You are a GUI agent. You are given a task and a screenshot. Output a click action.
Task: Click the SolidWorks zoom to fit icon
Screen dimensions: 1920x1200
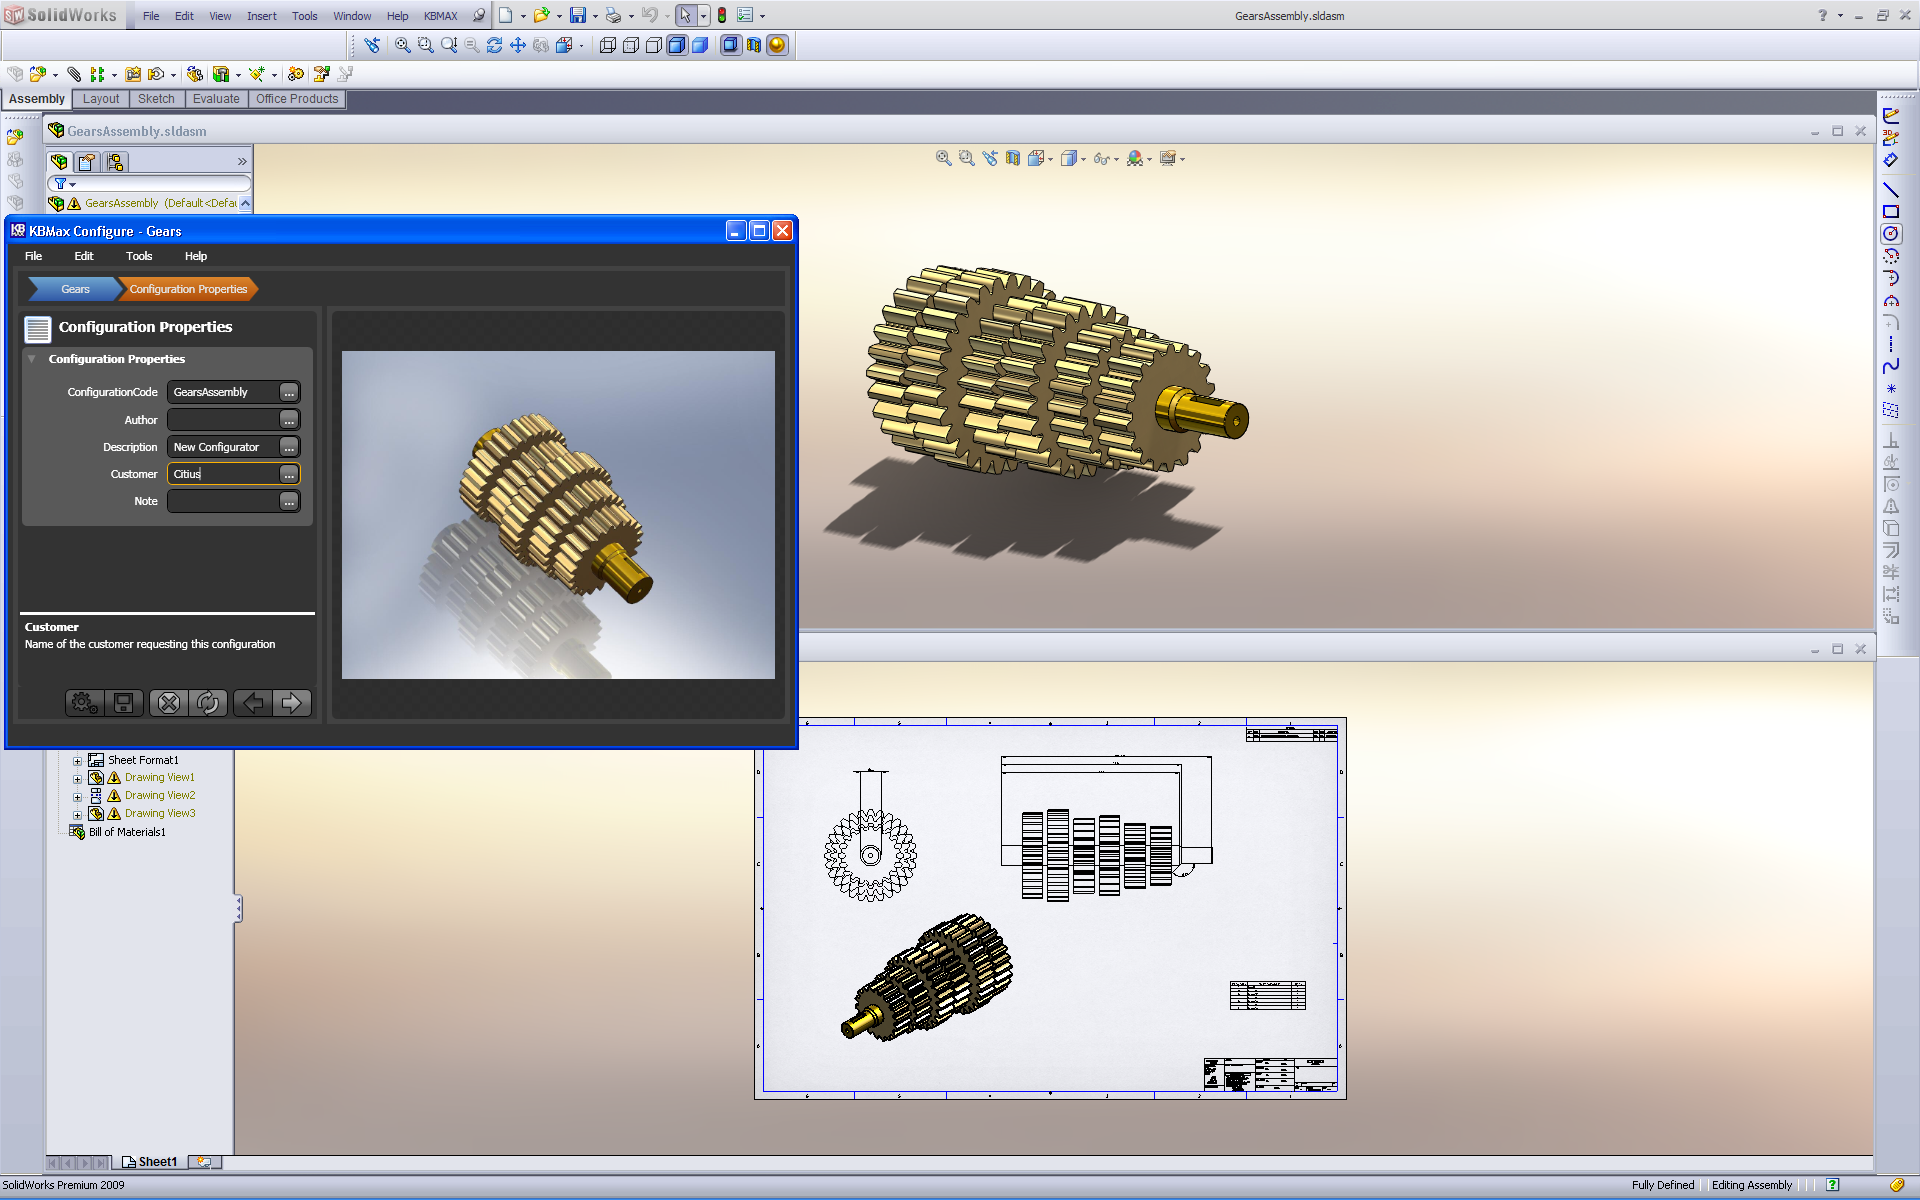tap(398, 46)
